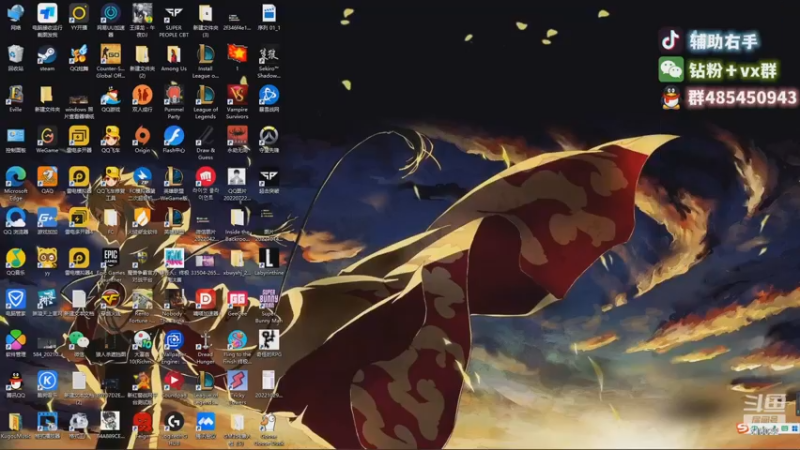Open the colorful clover 软件管理 icon
The height and width of the screenshot is (450, 800).
coord(15,341)
